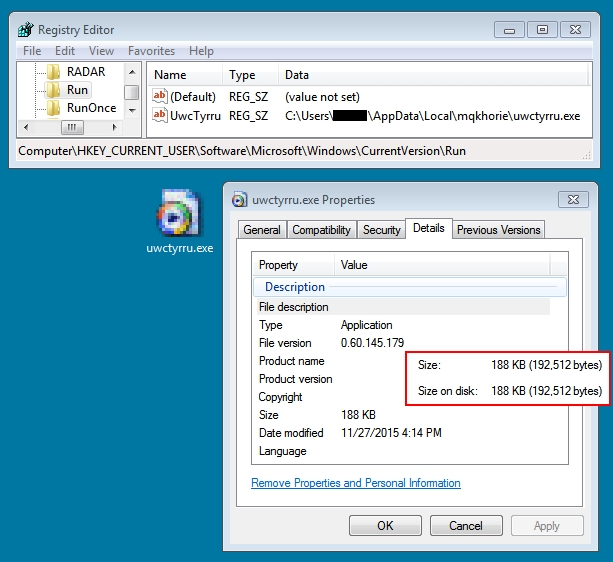Click the tree vertical scrollbar thumb

[132, 93]
